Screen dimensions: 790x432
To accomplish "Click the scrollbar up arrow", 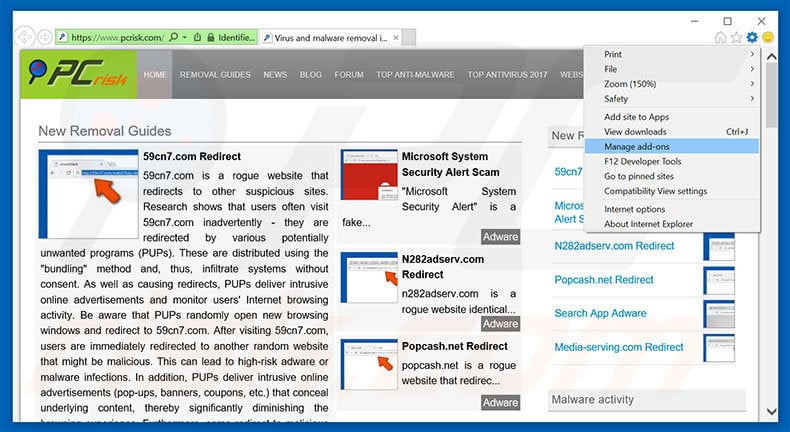I will tap(771, 57).
